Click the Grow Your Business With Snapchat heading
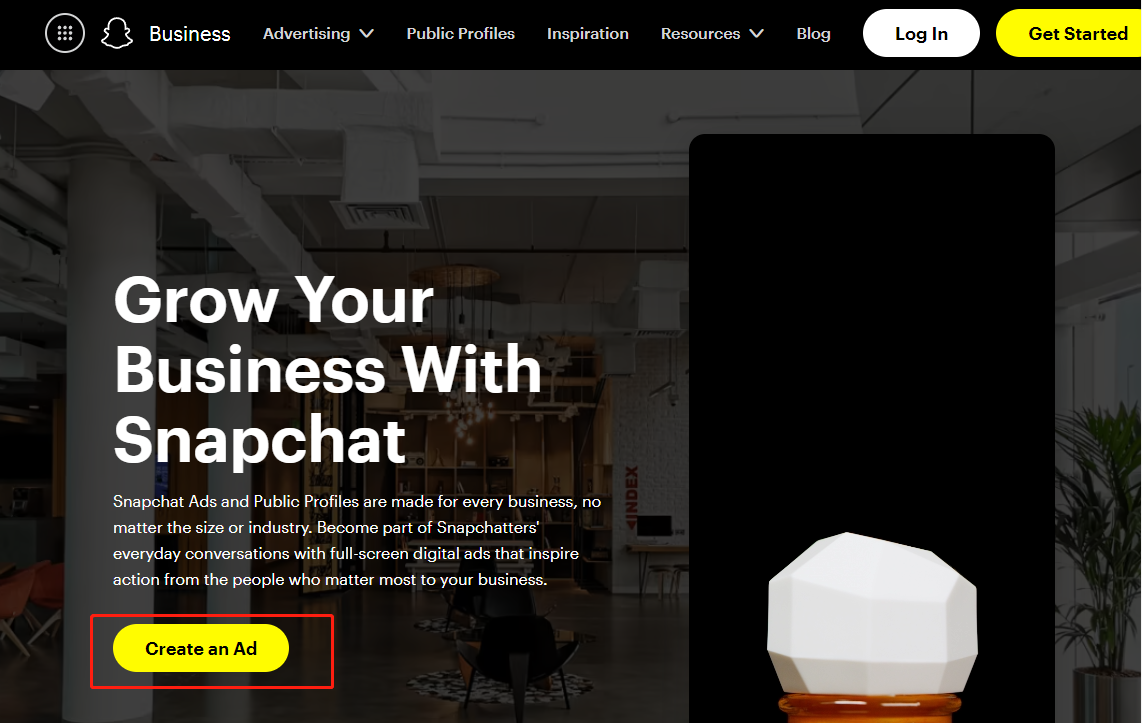Image resolution: width=1142 pixels, height=723 pixels. pos(328,370)
